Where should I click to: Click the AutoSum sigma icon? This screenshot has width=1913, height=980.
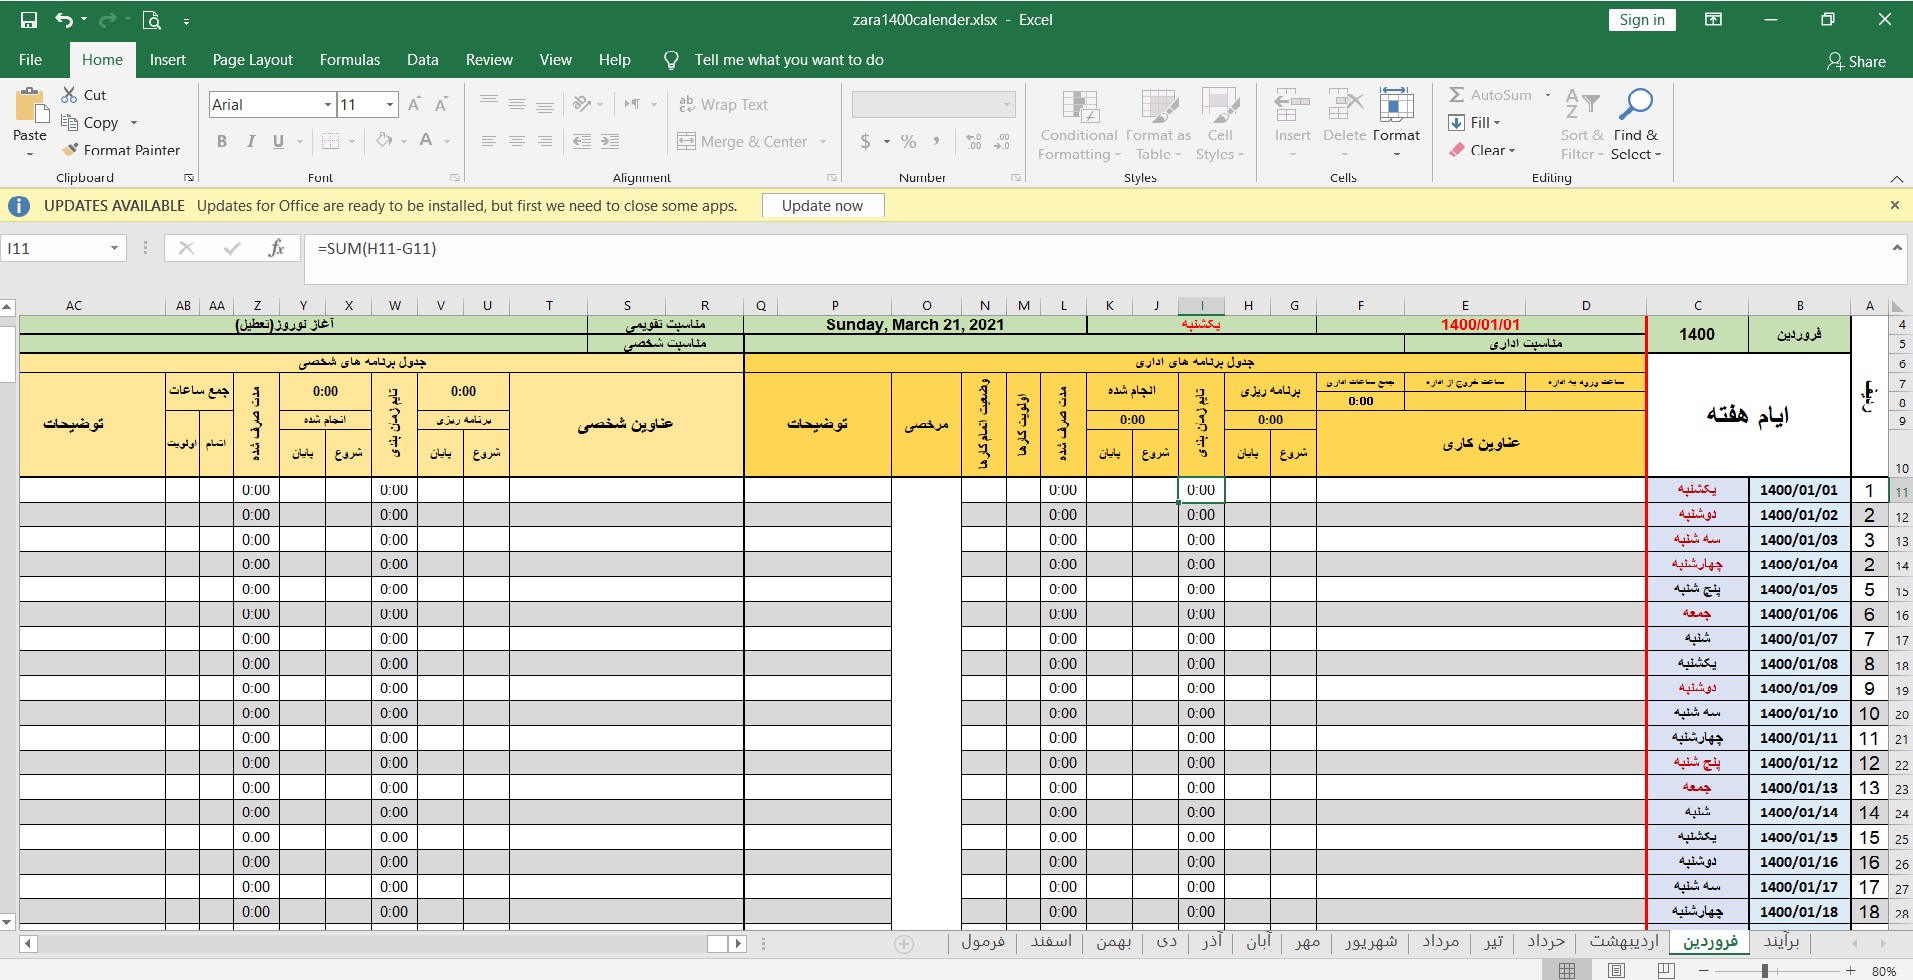click(x=1457, y=95)
